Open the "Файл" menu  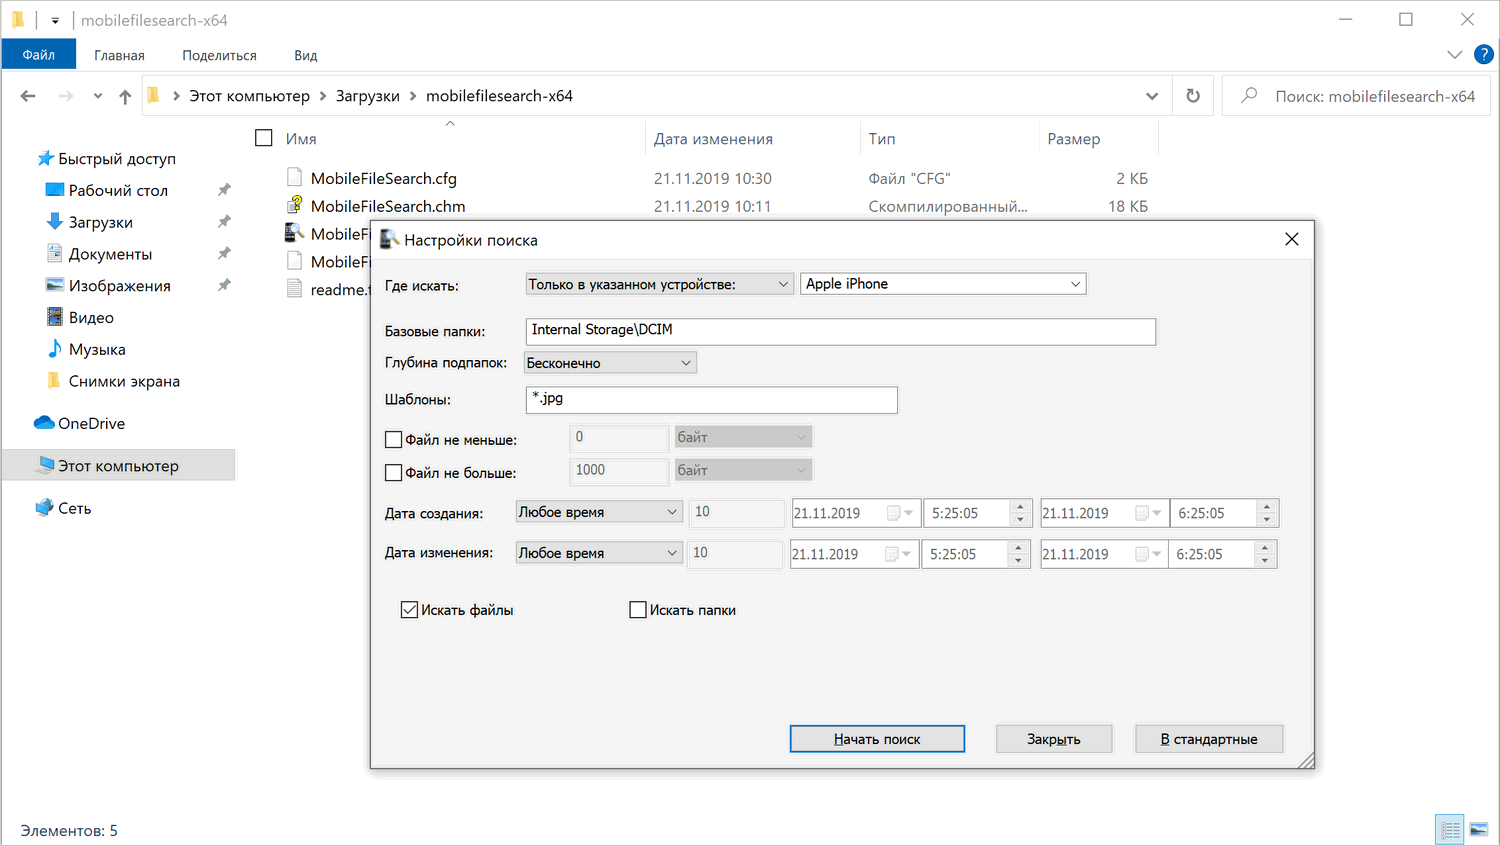tap(38, 55)
